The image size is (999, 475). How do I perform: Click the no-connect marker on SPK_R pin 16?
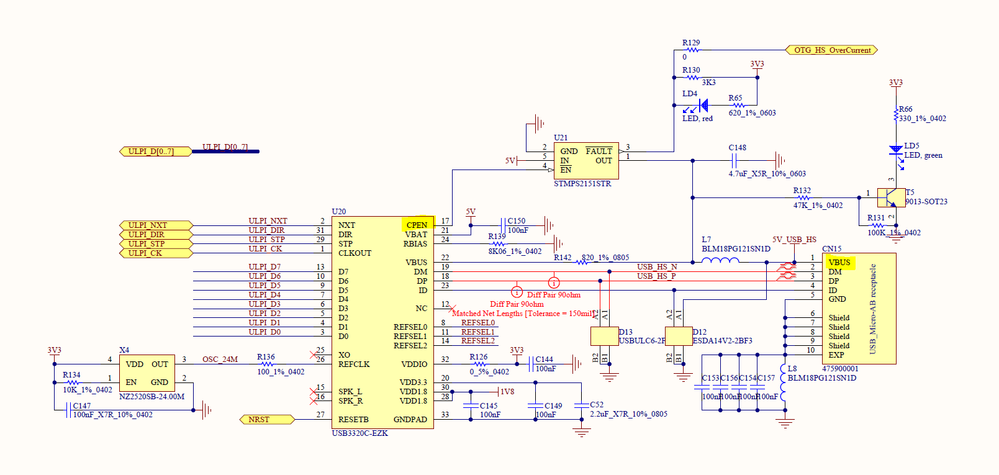point(313,400)
